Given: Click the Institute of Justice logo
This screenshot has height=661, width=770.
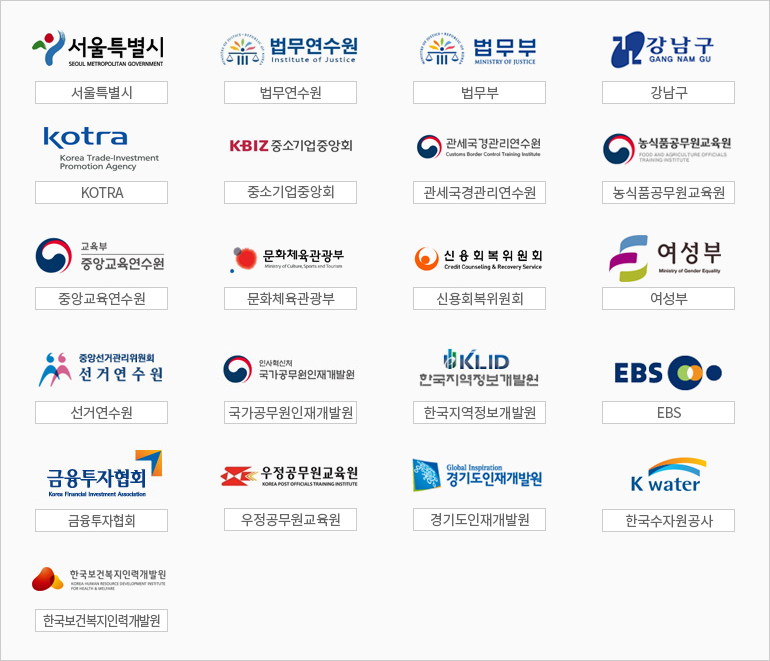Looking at the screenshot, I should [289, 50].
